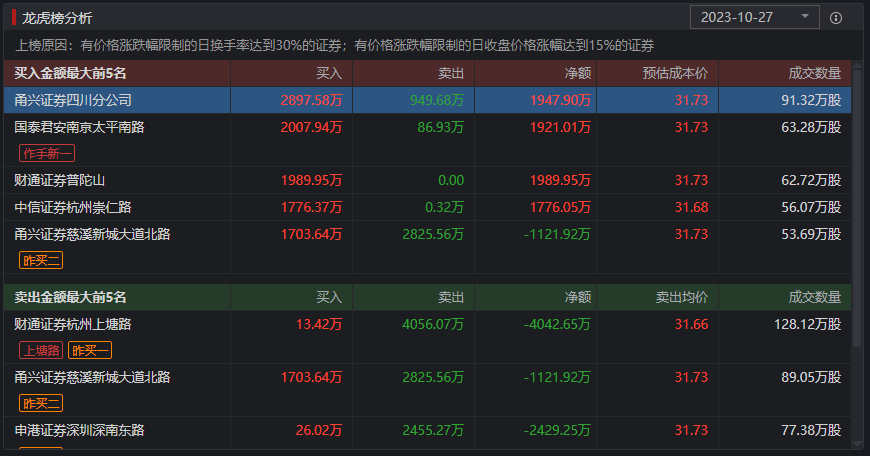Click the buy value 2897.58万
Image resolution: width=870 pixels, height=456 pixels.
(311, 100)
